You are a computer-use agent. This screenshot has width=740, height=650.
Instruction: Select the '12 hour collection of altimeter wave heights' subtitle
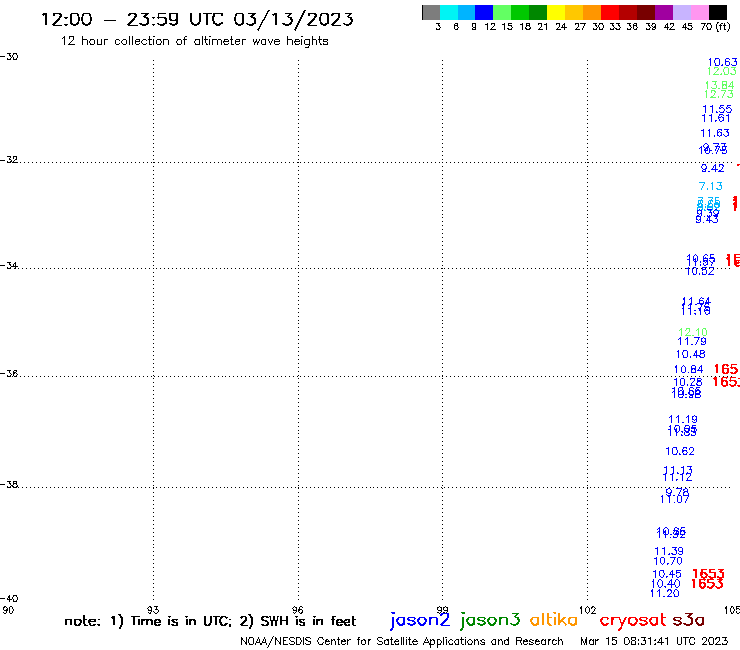tap(194, 41)
